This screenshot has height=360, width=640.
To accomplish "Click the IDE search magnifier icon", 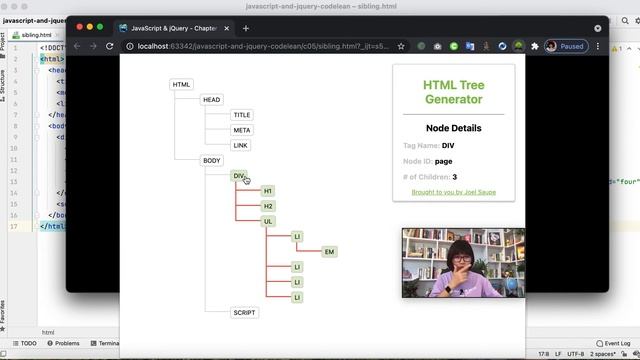I will (625, 20).
